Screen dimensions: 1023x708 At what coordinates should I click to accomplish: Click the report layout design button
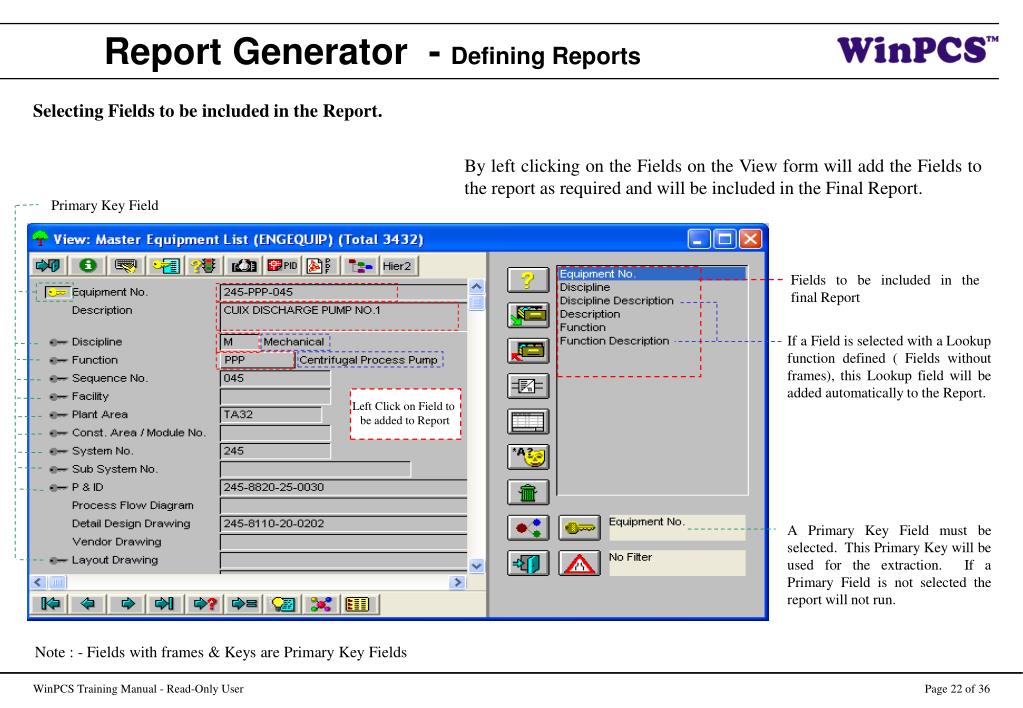[528, 386]
